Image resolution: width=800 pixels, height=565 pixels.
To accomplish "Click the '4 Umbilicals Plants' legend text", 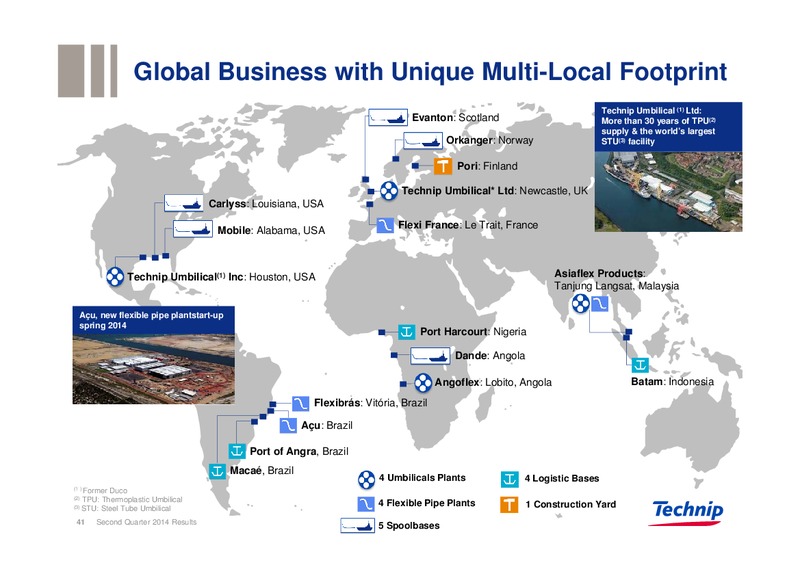I will pyautogui.click(x=422, y=478).
